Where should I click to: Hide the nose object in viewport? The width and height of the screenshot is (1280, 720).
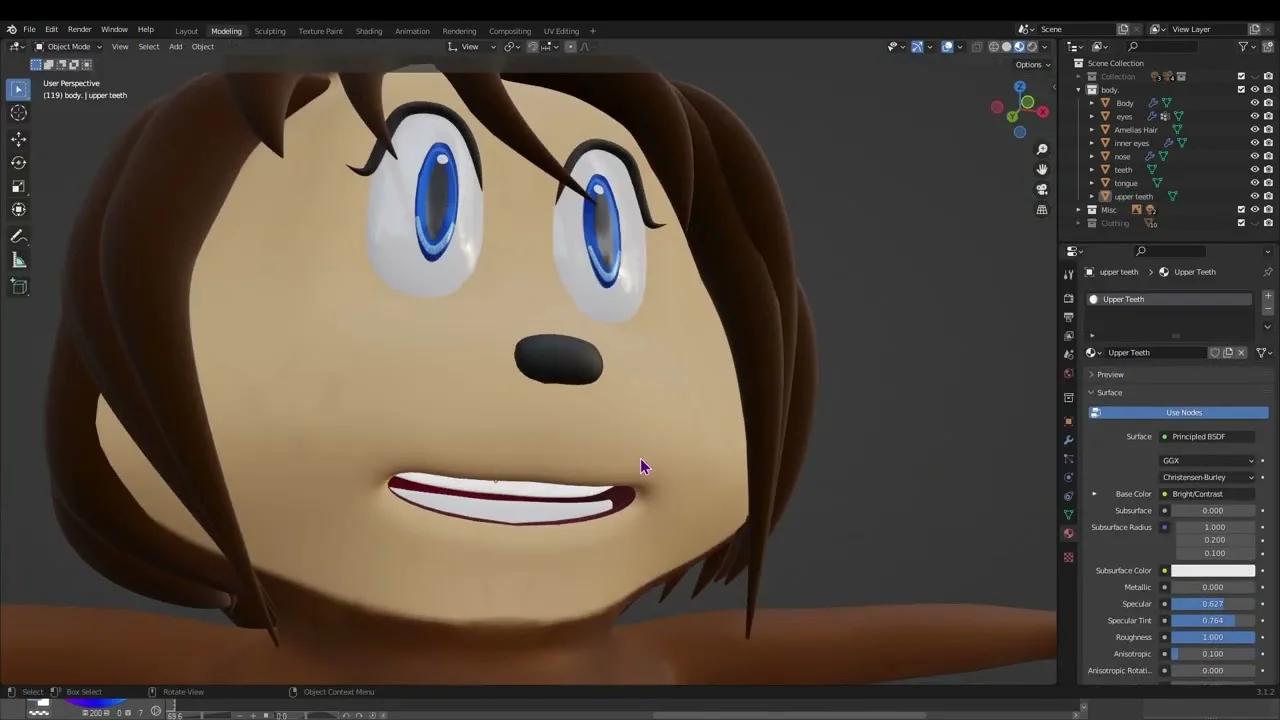(x=1255, y=156)
